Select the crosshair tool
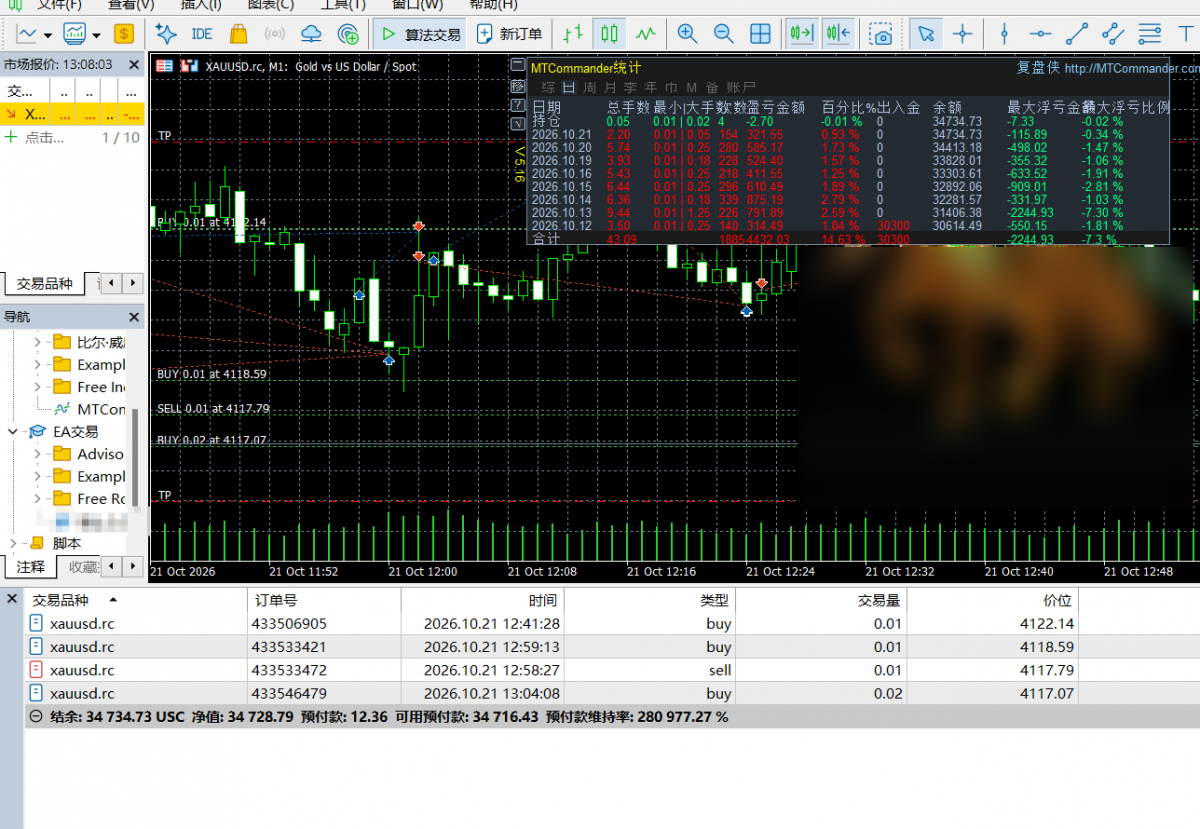 coord(963,34)
